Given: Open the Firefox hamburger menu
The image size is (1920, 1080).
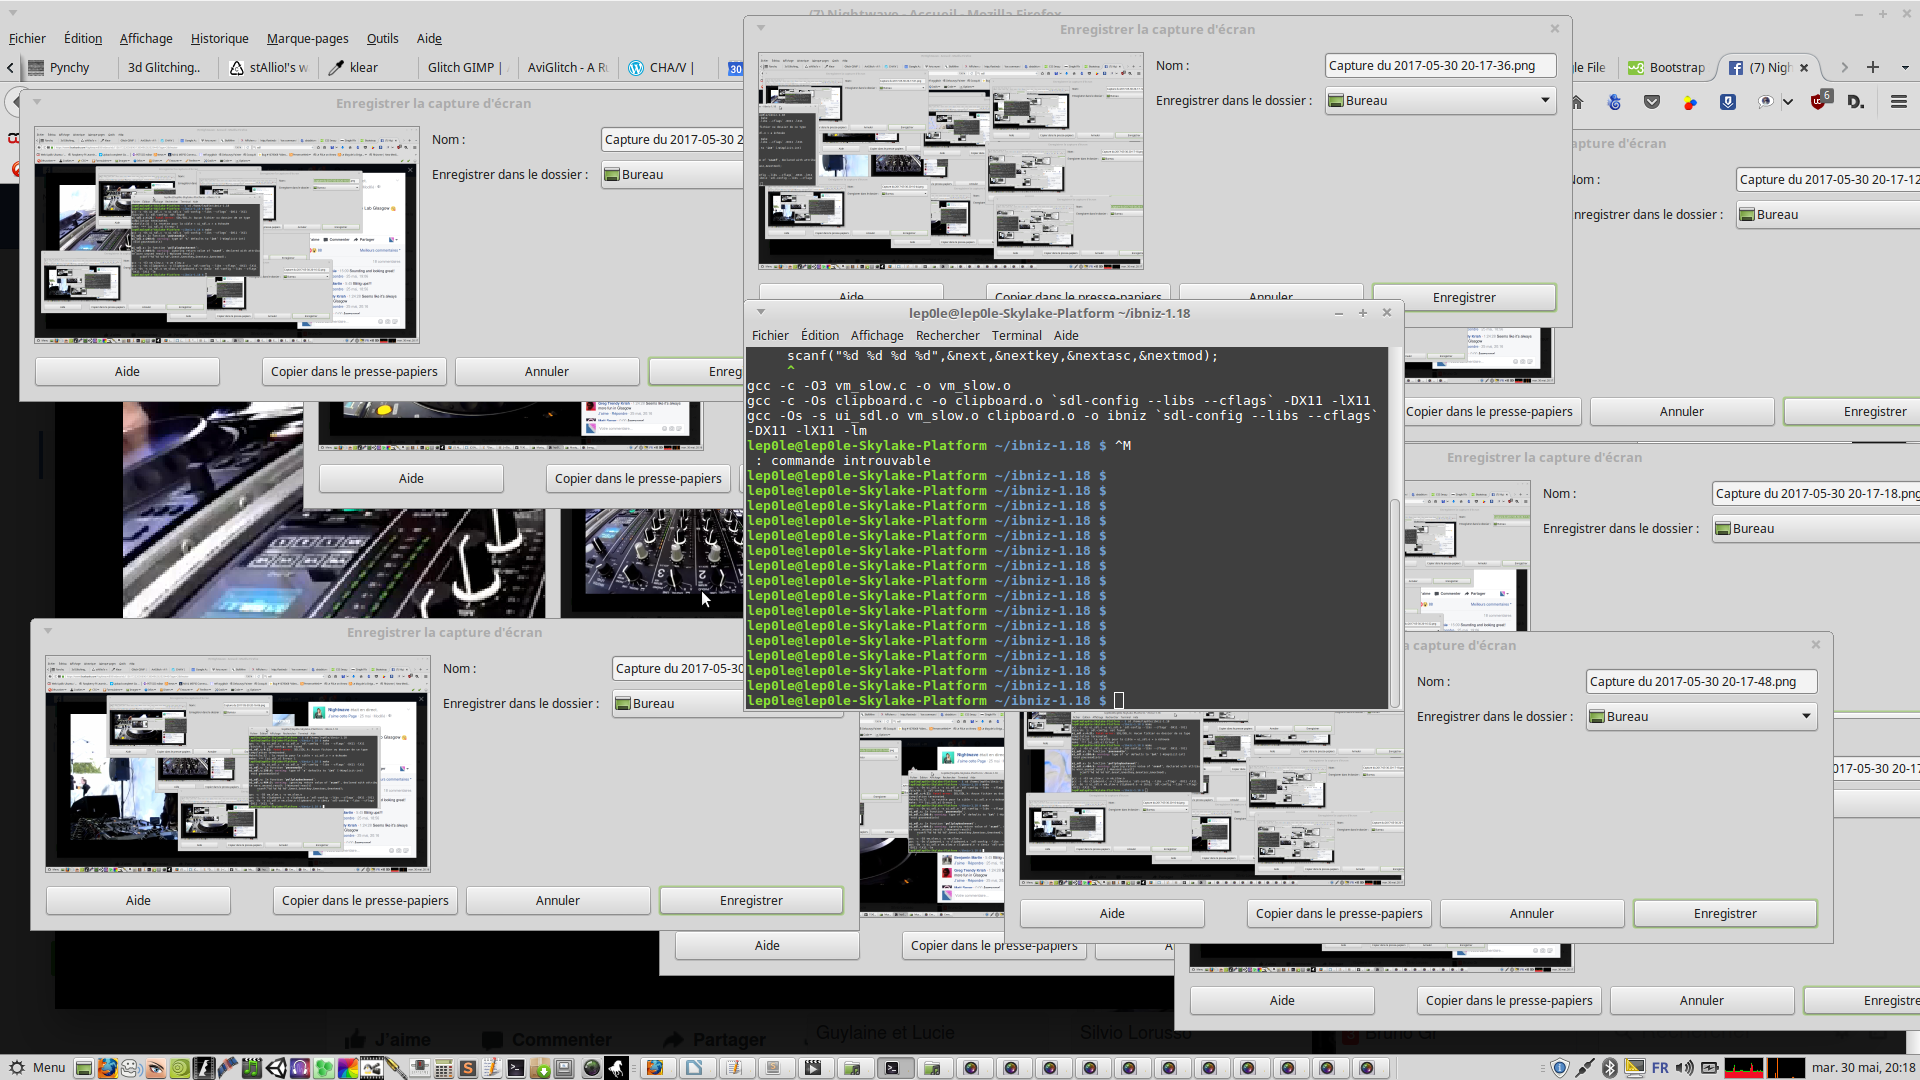Looking at the screenshot, I should (x=1898, y=102).
